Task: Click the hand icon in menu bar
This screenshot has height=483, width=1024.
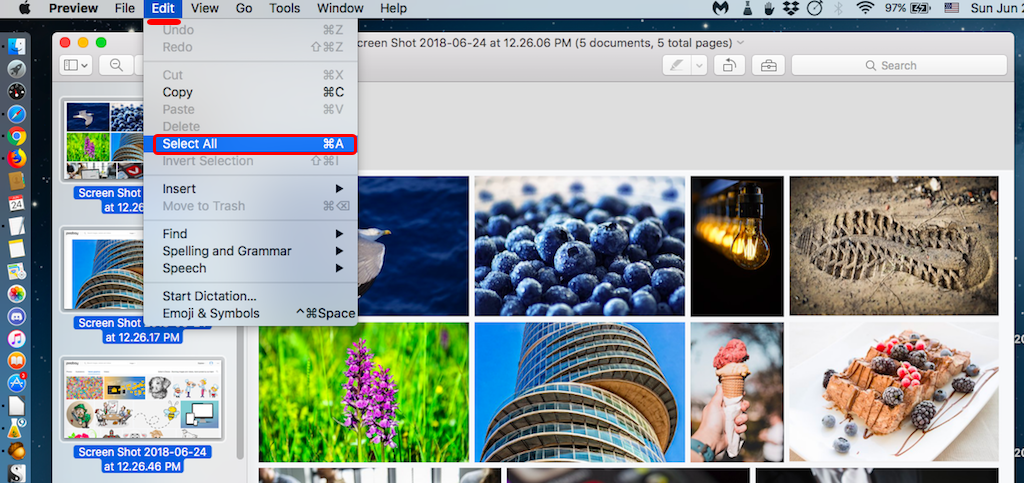Action: click(769, 8)
